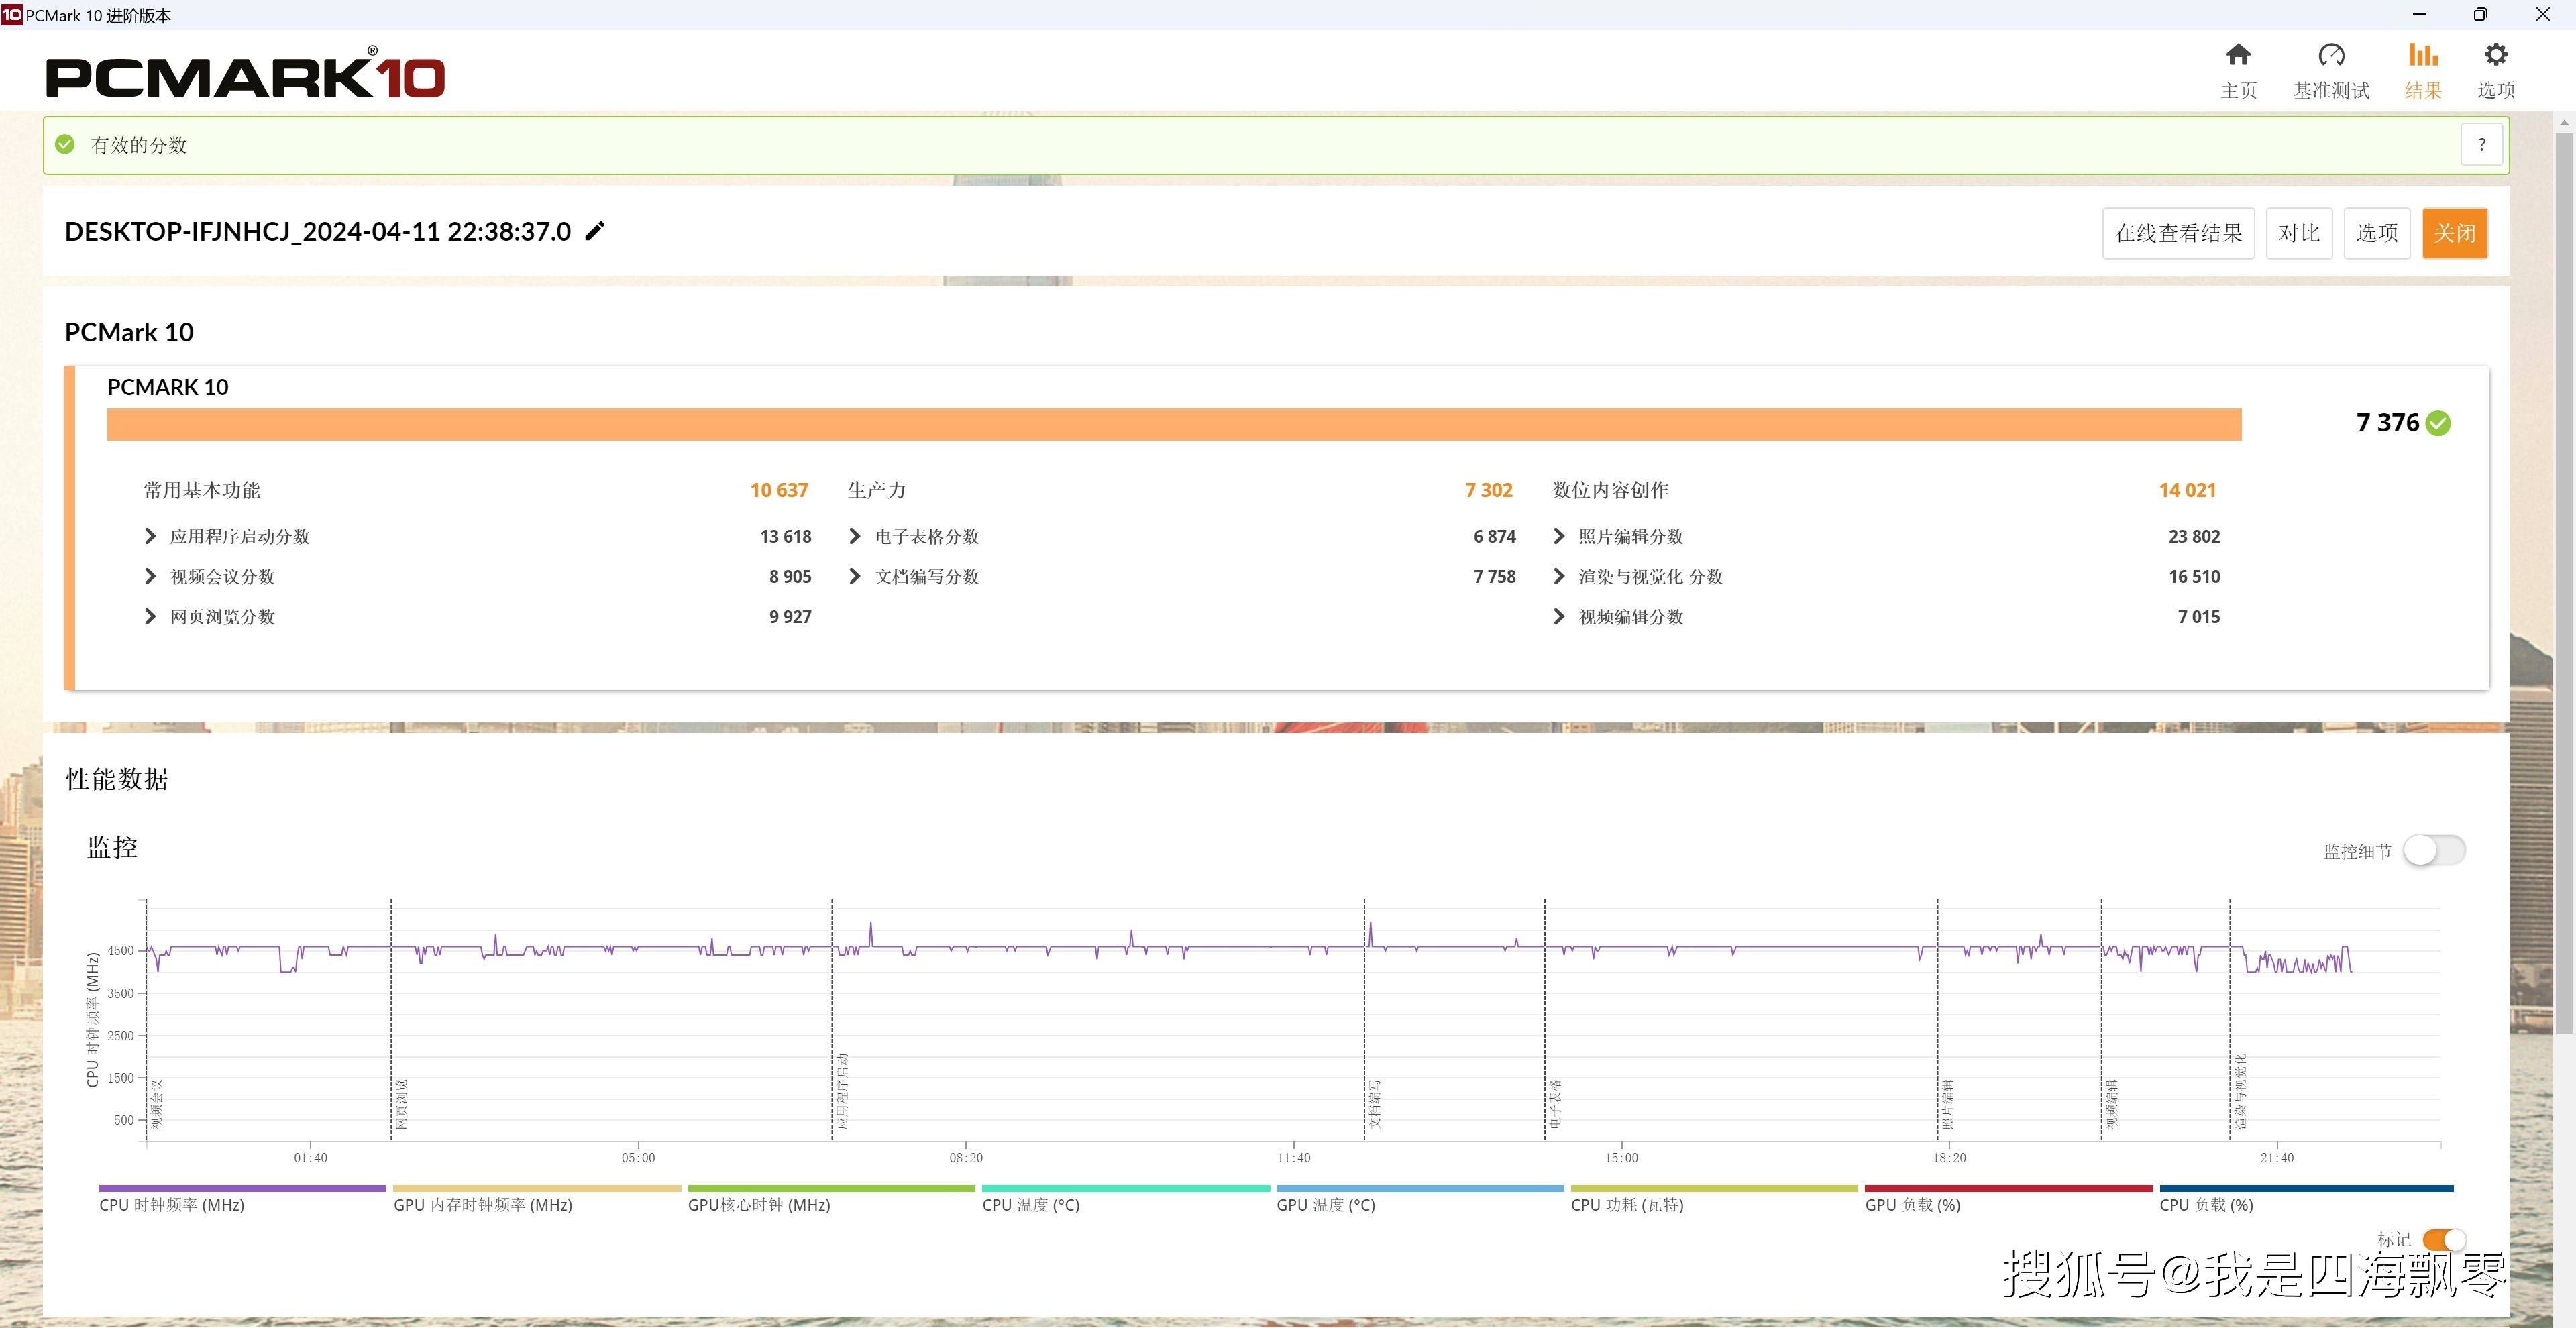Click the 性能数据 section heading

pos(117,779)
